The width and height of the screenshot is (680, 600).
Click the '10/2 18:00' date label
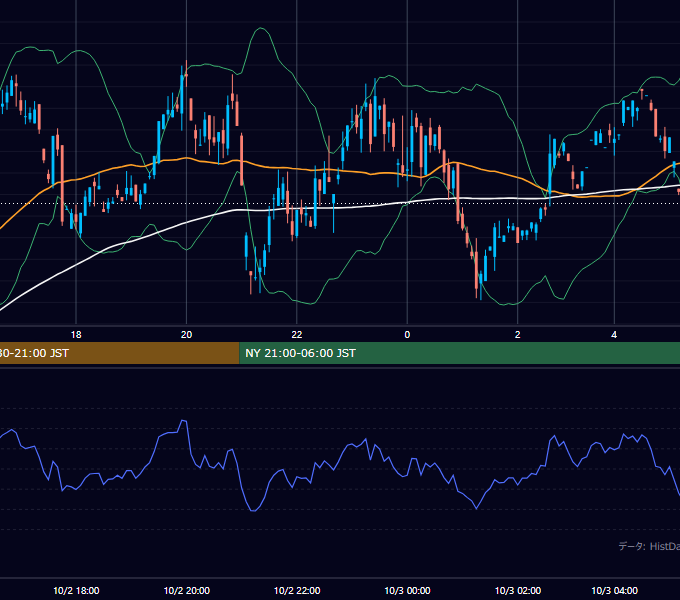76,590
